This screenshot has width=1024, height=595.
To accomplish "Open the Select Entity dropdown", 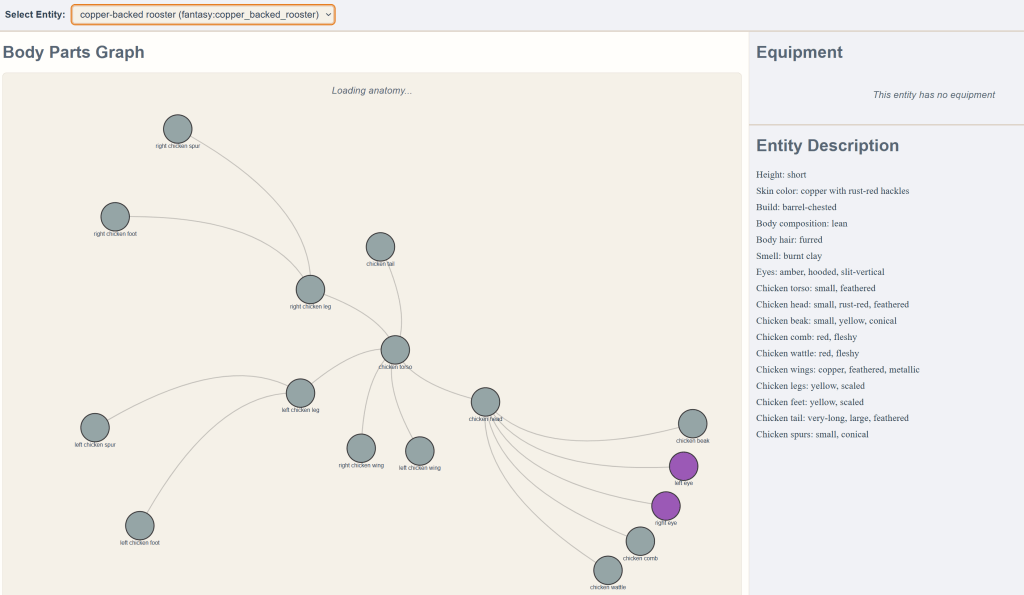I will coord(203,15).
